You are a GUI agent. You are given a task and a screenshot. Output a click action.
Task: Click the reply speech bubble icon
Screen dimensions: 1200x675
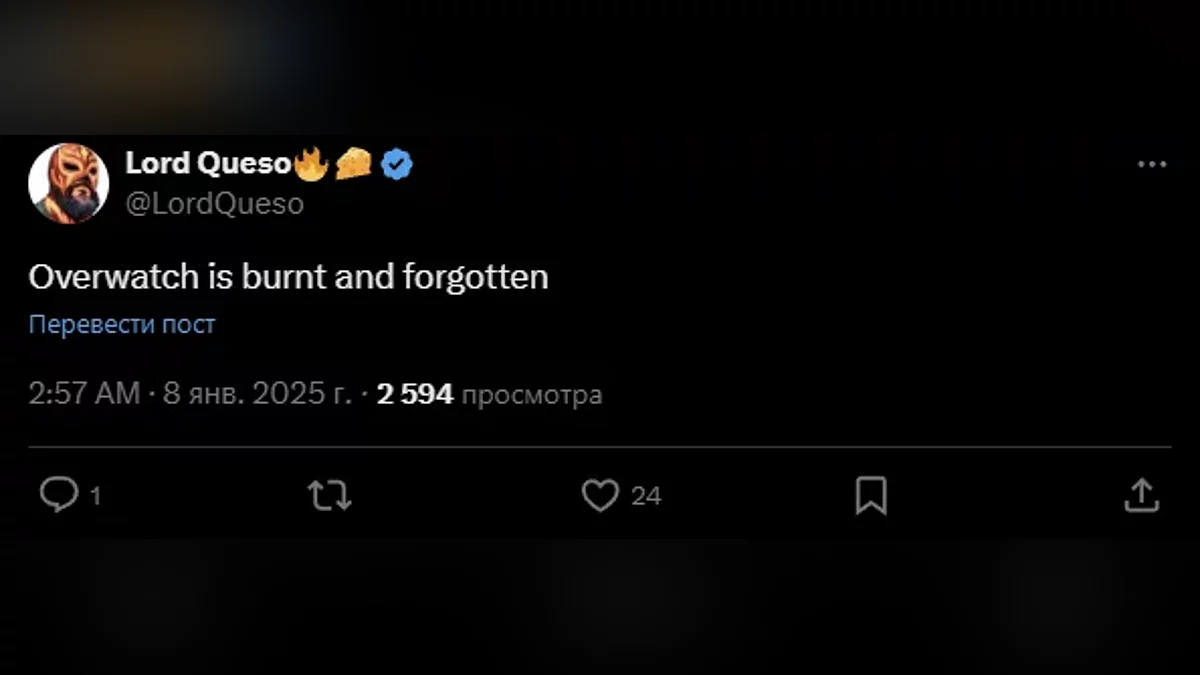58,494
